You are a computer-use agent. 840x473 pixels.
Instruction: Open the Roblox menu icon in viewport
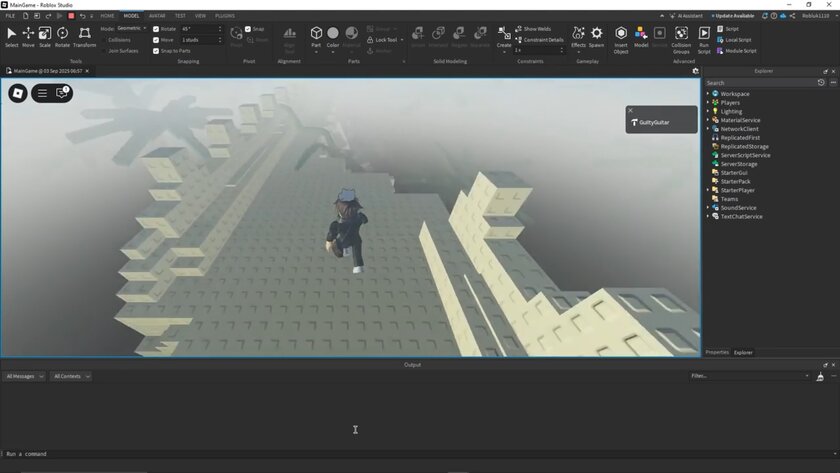(18, 93)
